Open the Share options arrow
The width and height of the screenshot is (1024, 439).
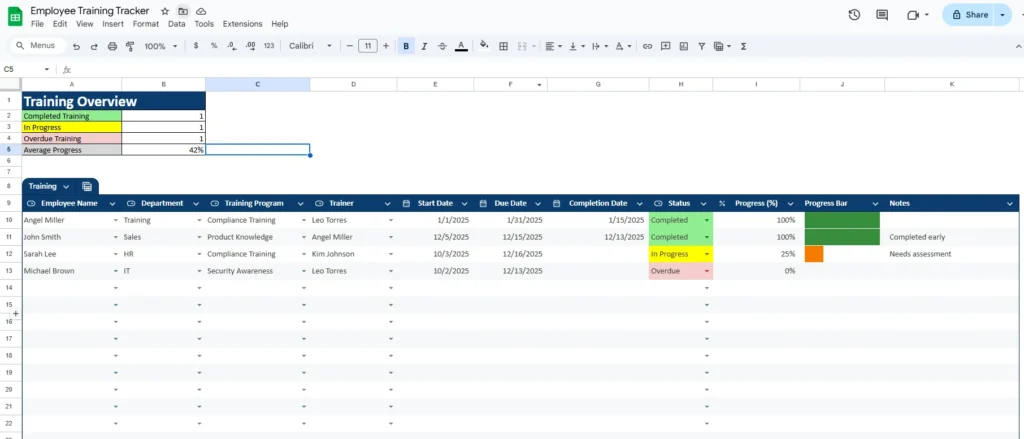1002,15
